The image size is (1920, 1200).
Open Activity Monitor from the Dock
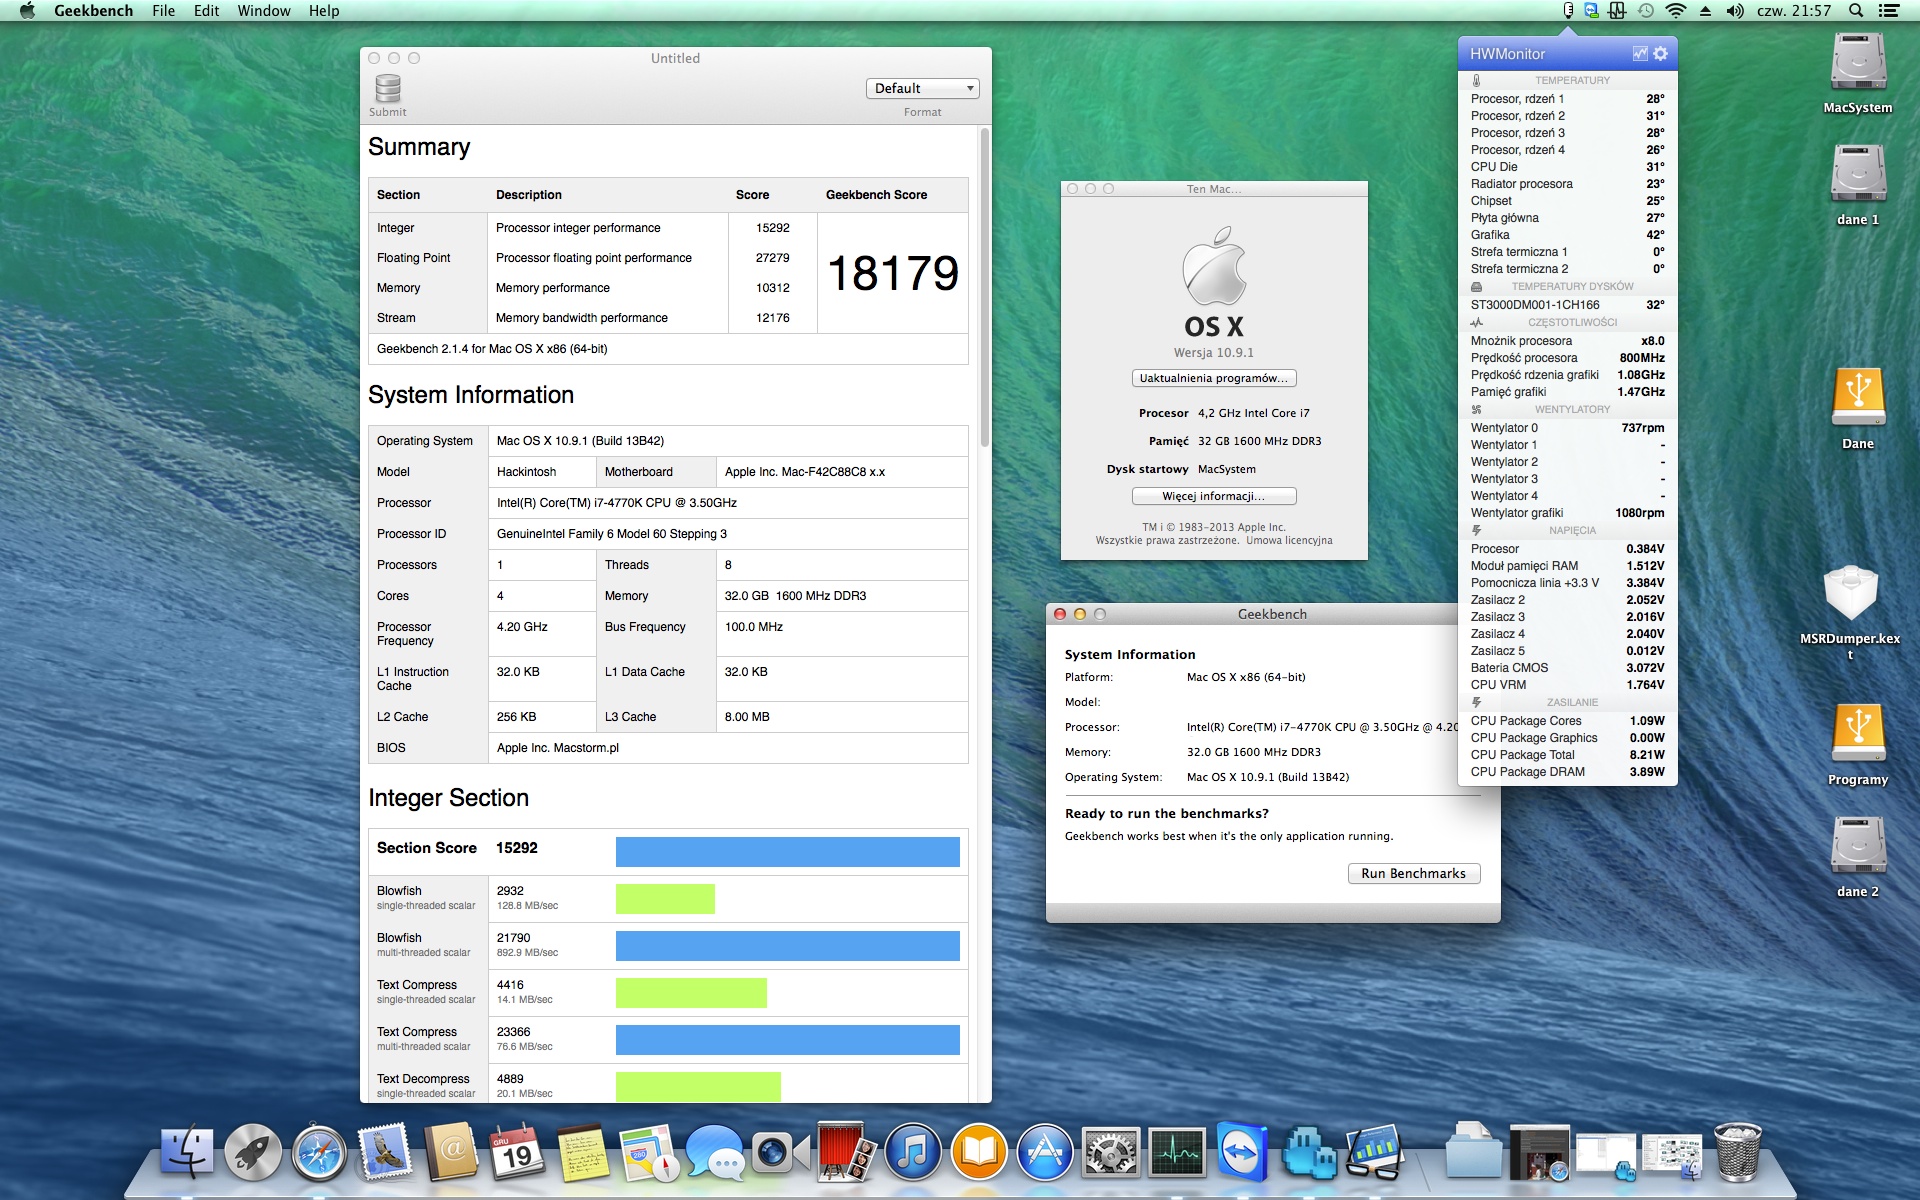pos(1177,1153)
